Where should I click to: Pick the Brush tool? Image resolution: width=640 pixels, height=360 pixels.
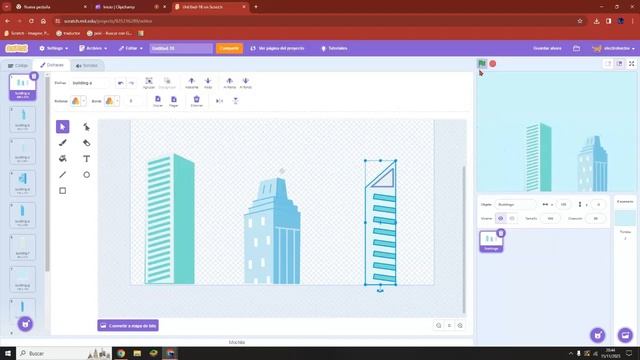point(62,143)
